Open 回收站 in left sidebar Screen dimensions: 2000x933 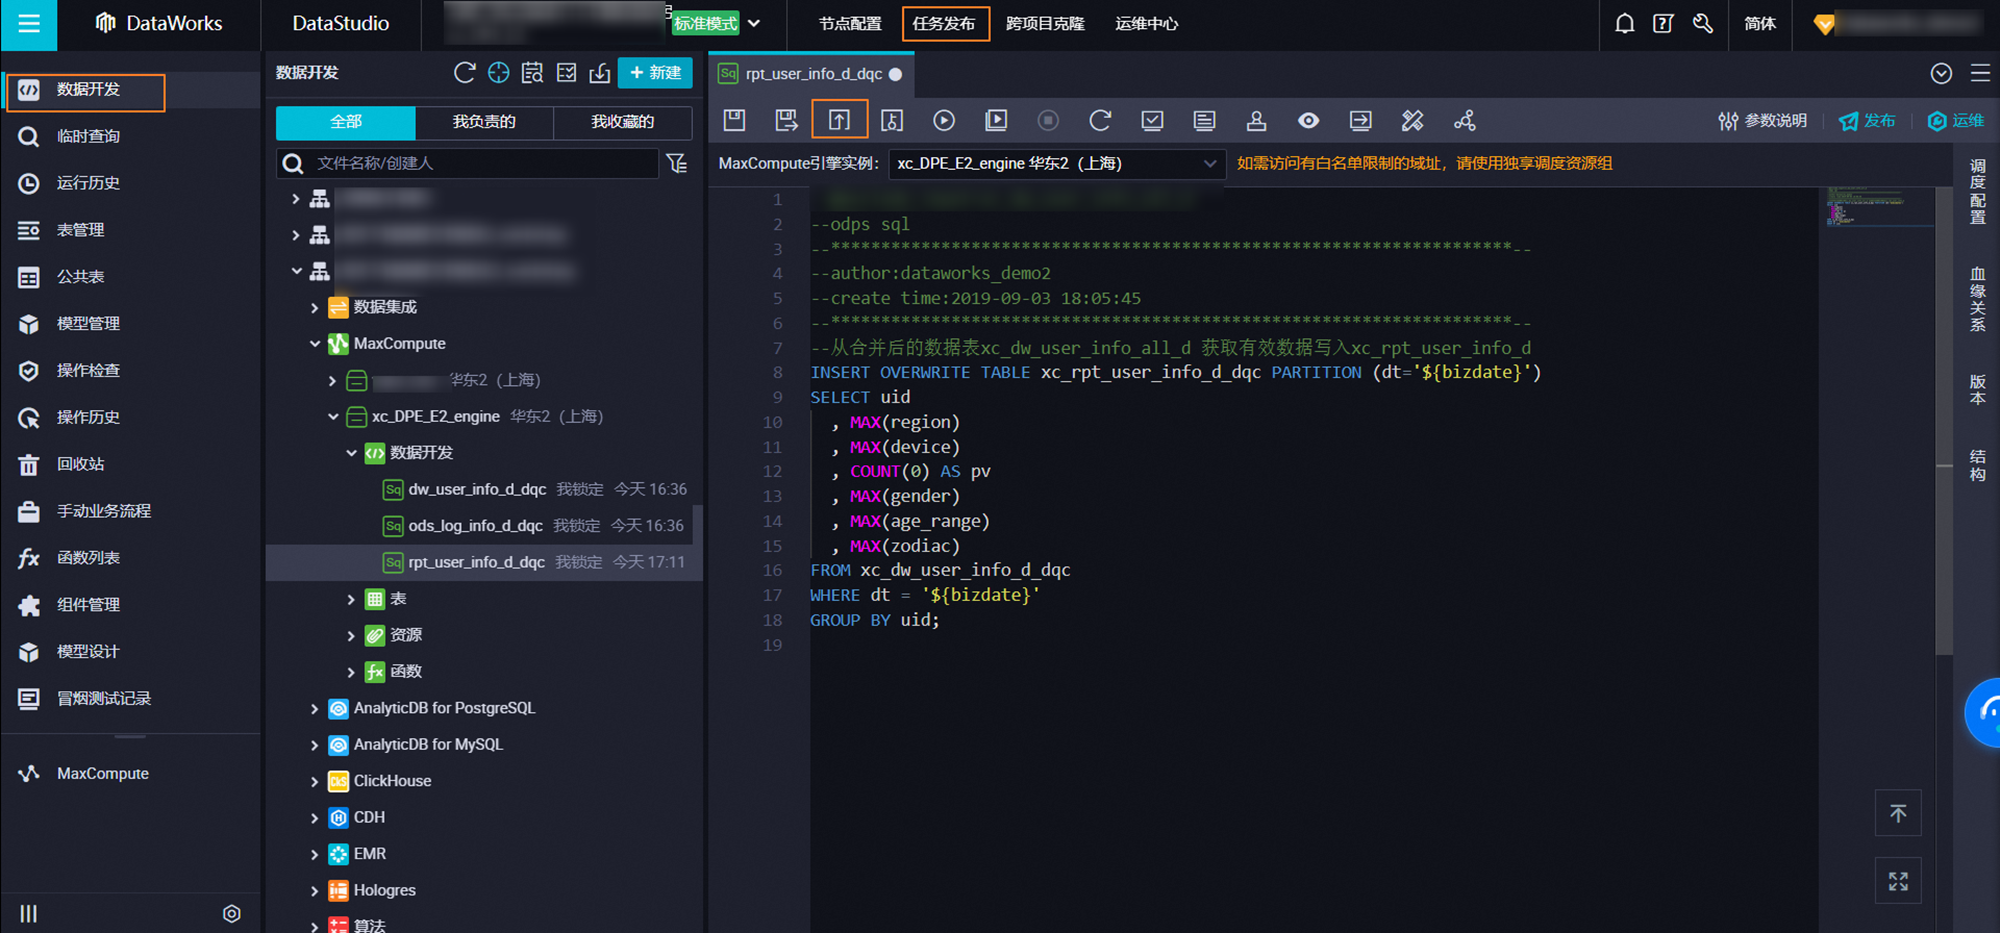coord(80,464)
